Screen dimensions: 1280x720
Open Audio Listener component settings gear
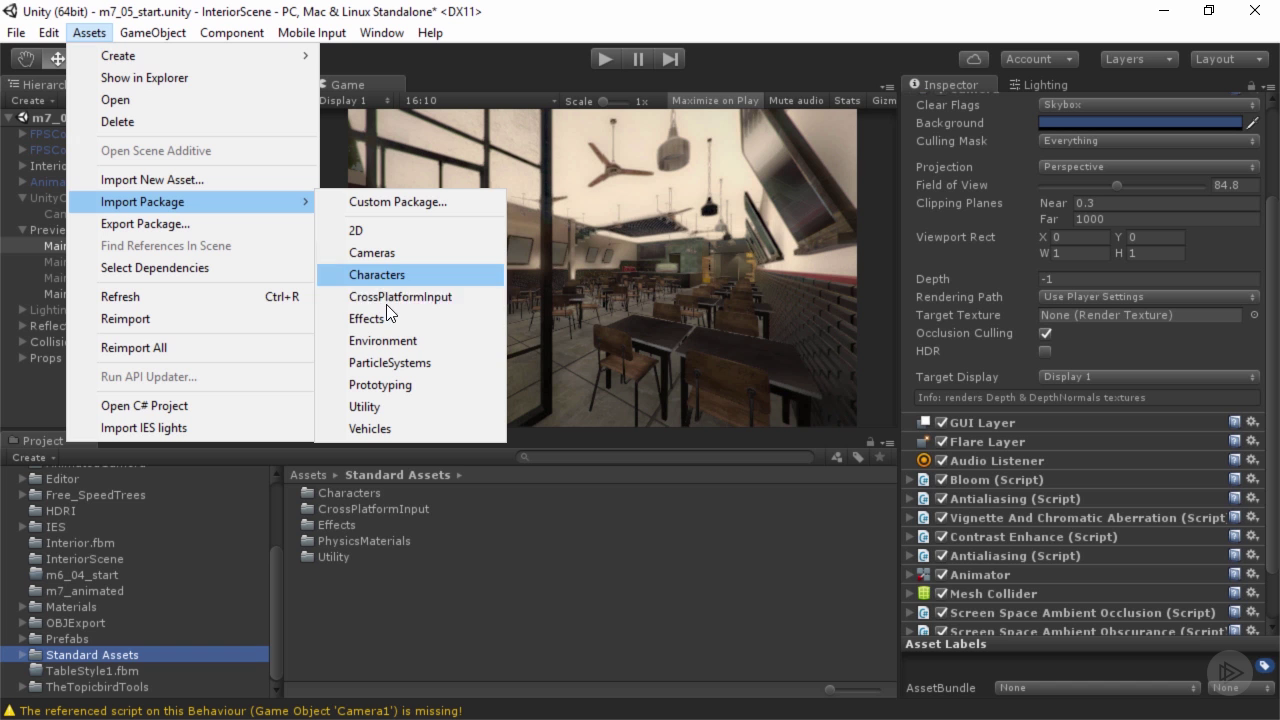tap(1252, 460)
